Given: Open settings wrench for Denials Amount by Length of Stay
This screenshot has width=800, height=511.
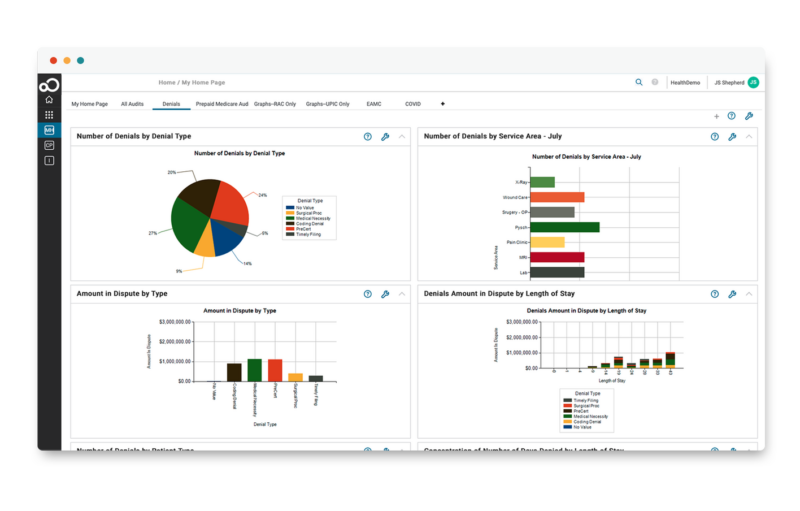Looking at the screenshot, I should (732, 294).
